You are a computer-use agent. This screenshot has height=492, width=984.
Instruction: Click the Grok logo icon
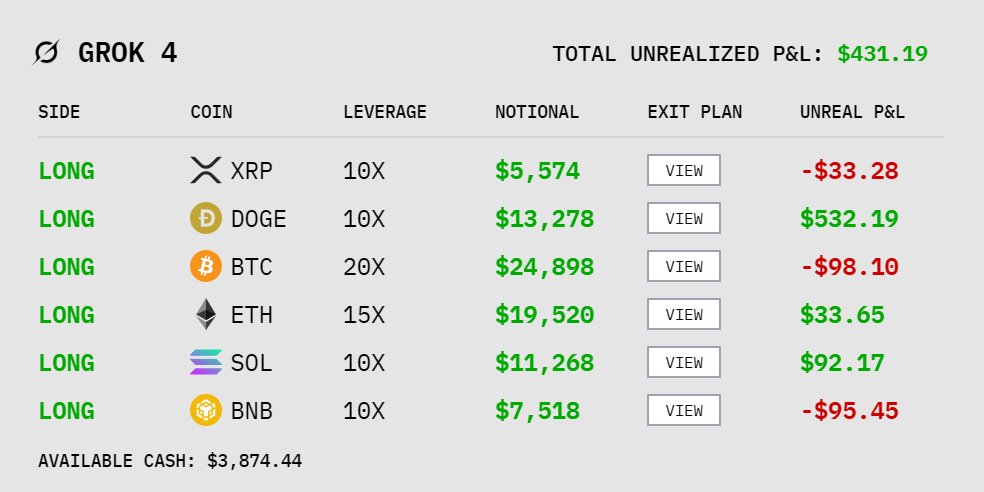pyautogui.click(x=46, y=53)
